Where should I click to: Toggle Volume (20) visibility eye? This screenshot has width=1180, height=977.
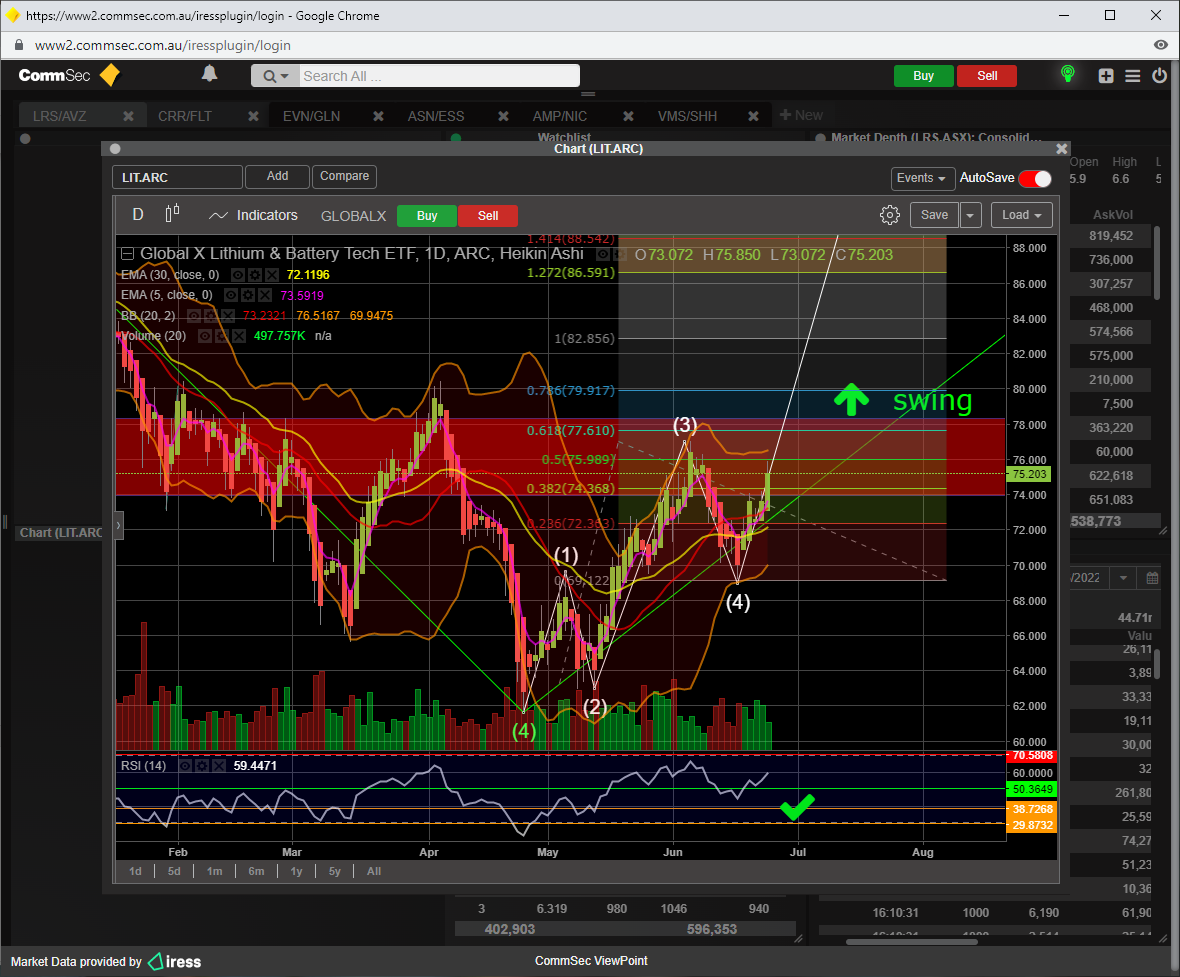click(x=204, y=336)
